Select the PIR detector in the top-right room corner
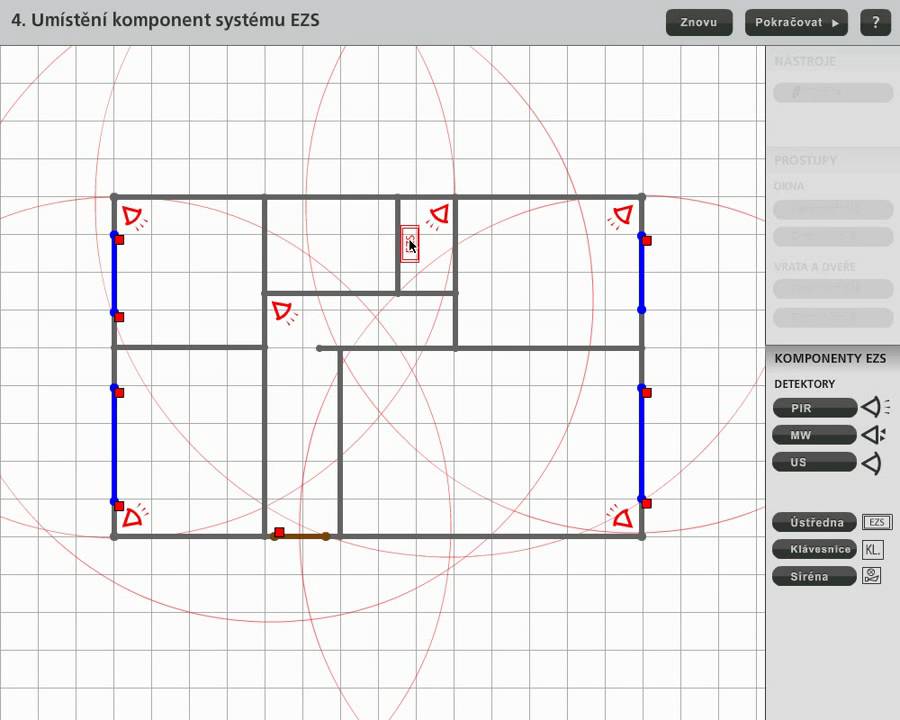This screenshot has height=720, width=900. (620, 216)
